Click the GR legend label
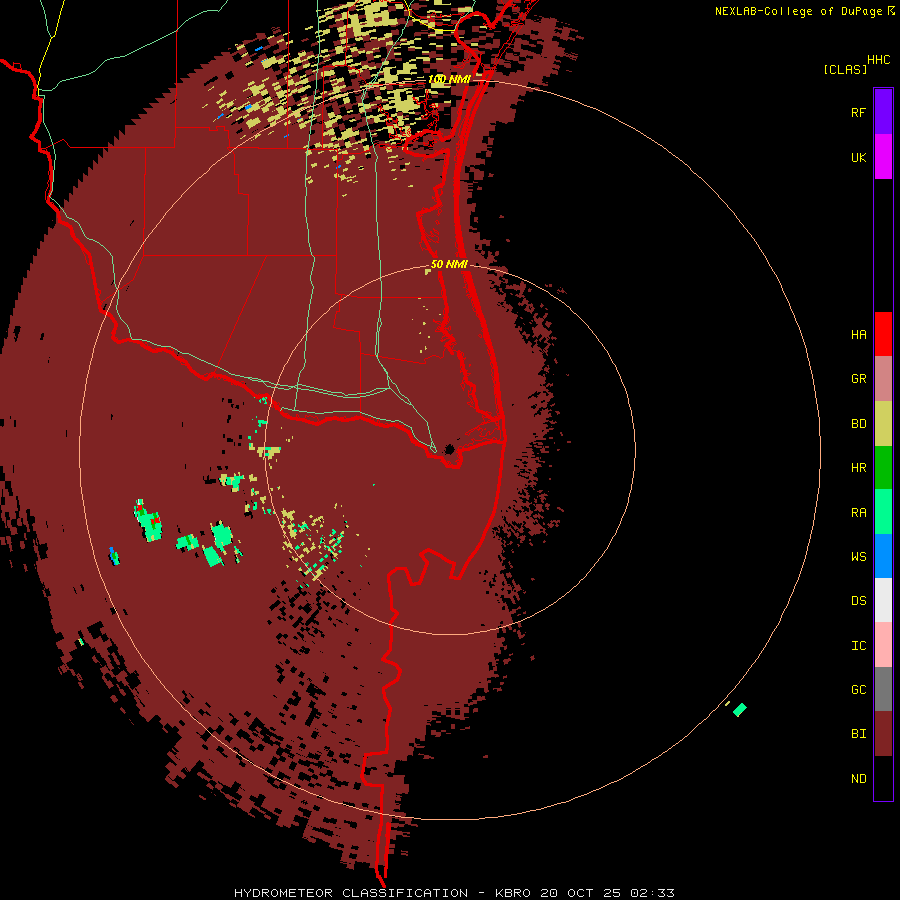This screenshot has width=900, height=900. coord(858,379)
